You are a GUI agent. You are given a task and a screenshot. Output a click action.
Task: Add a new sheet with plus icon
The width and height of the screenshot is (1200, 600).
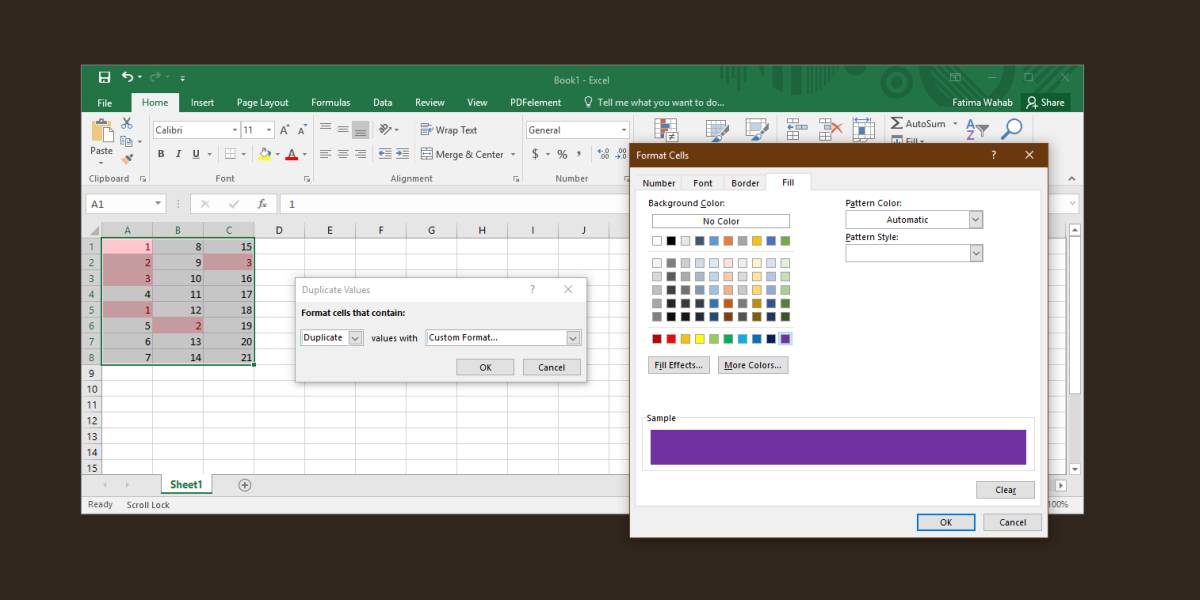pos(244,485)
